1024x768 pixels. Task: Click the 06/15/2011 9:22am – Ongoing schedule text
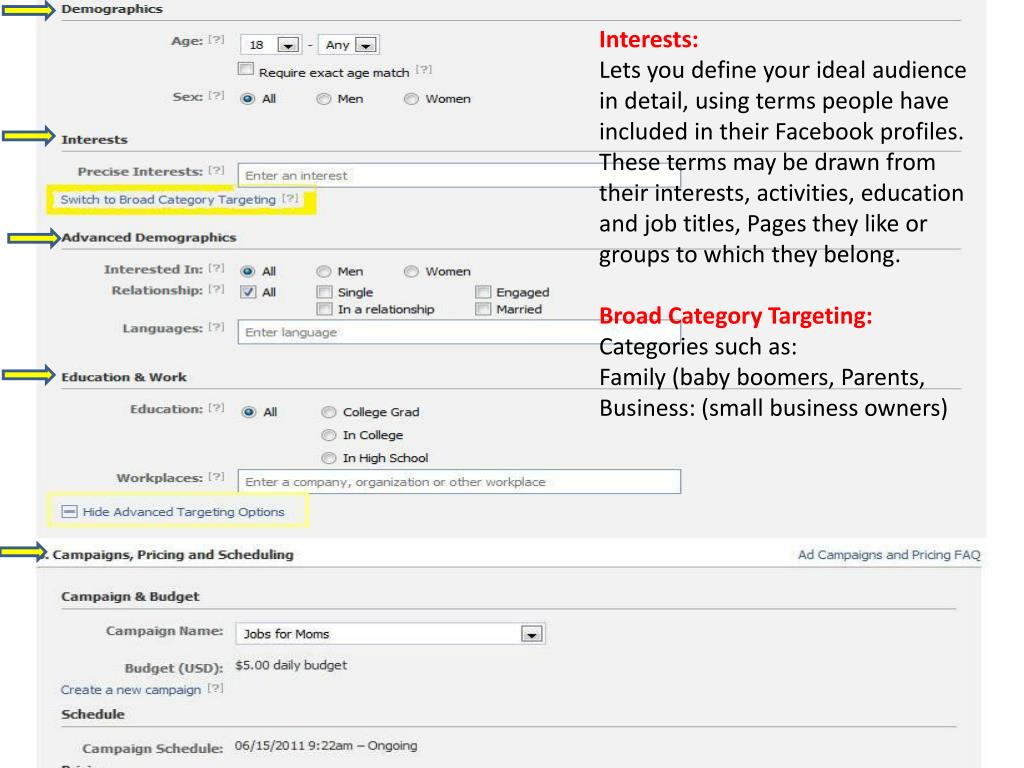click(x=326, y=745)
